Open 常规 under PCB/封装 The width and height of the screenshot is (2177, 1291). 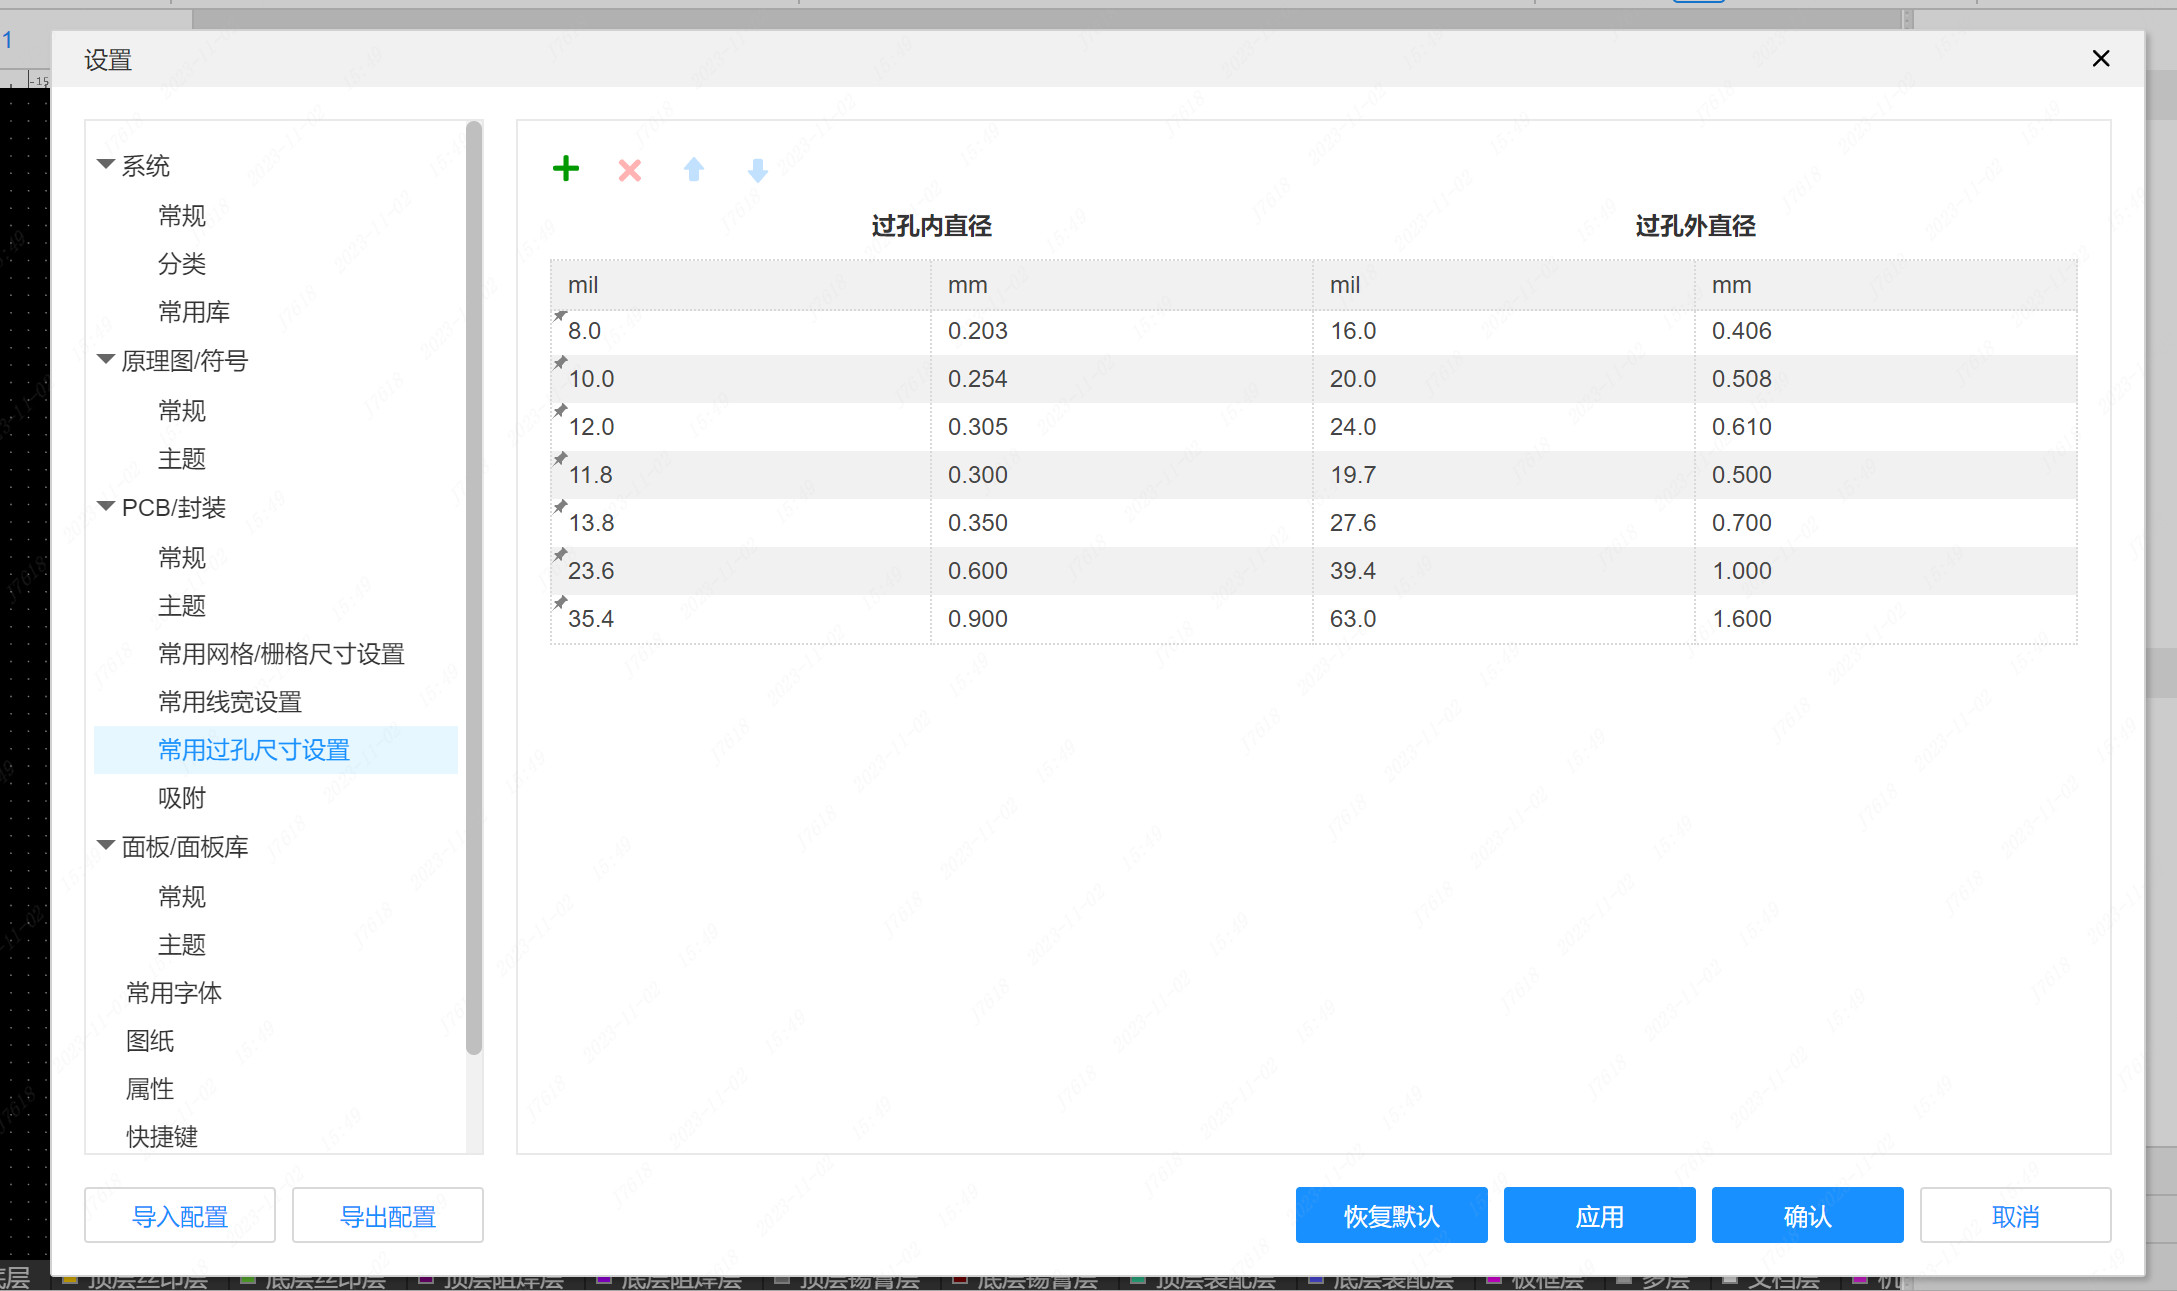point(182,557)
